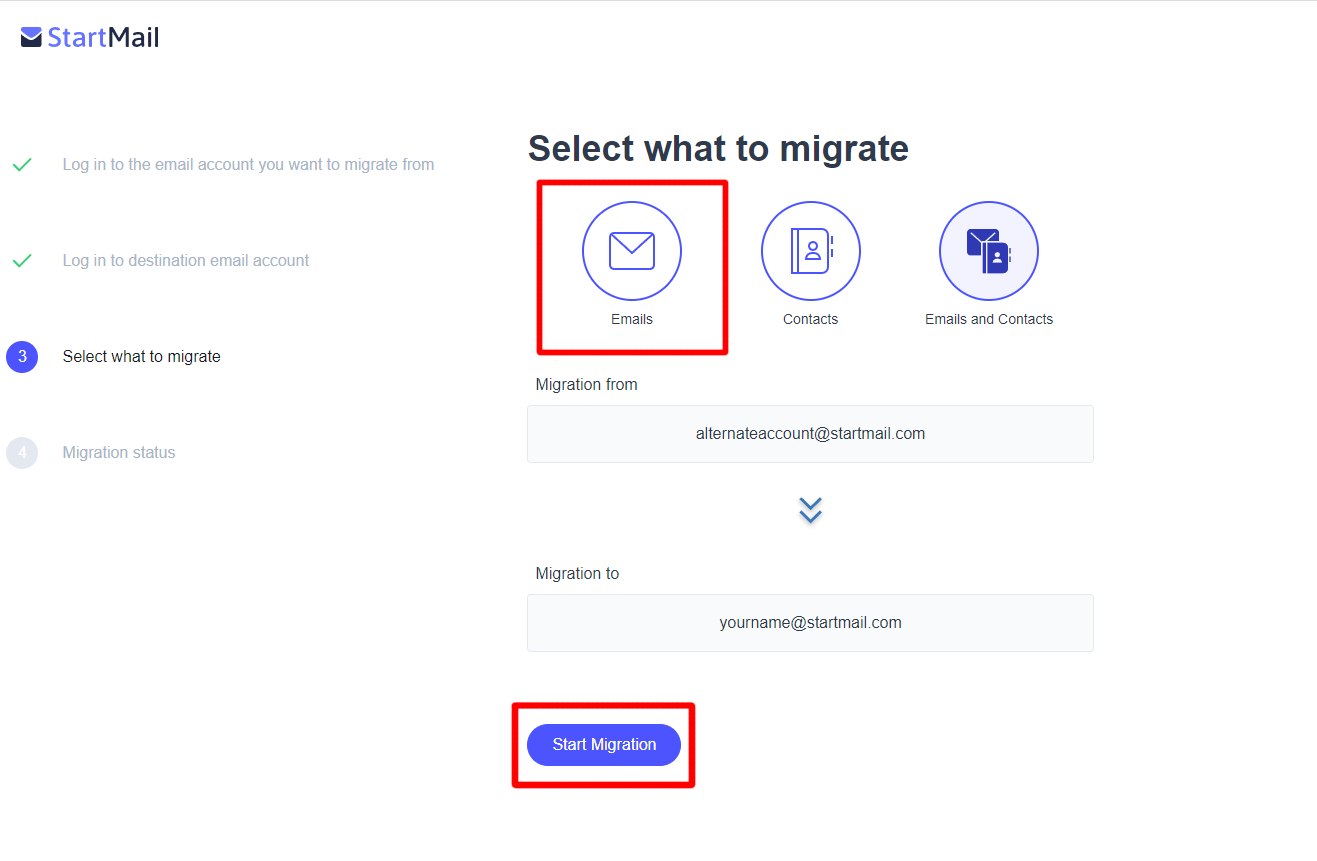
Task: Click the 'Emails' option label
Action: 631,319
